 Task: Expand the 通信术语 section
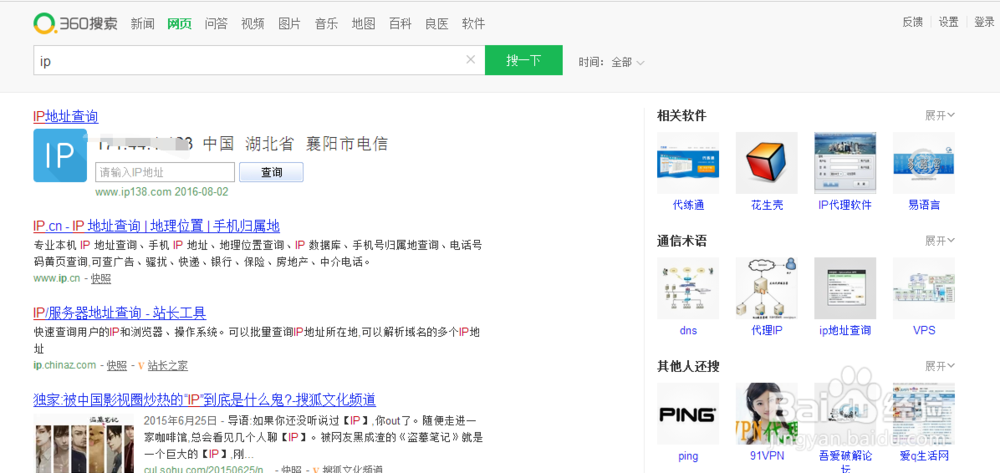pos(940,241)
